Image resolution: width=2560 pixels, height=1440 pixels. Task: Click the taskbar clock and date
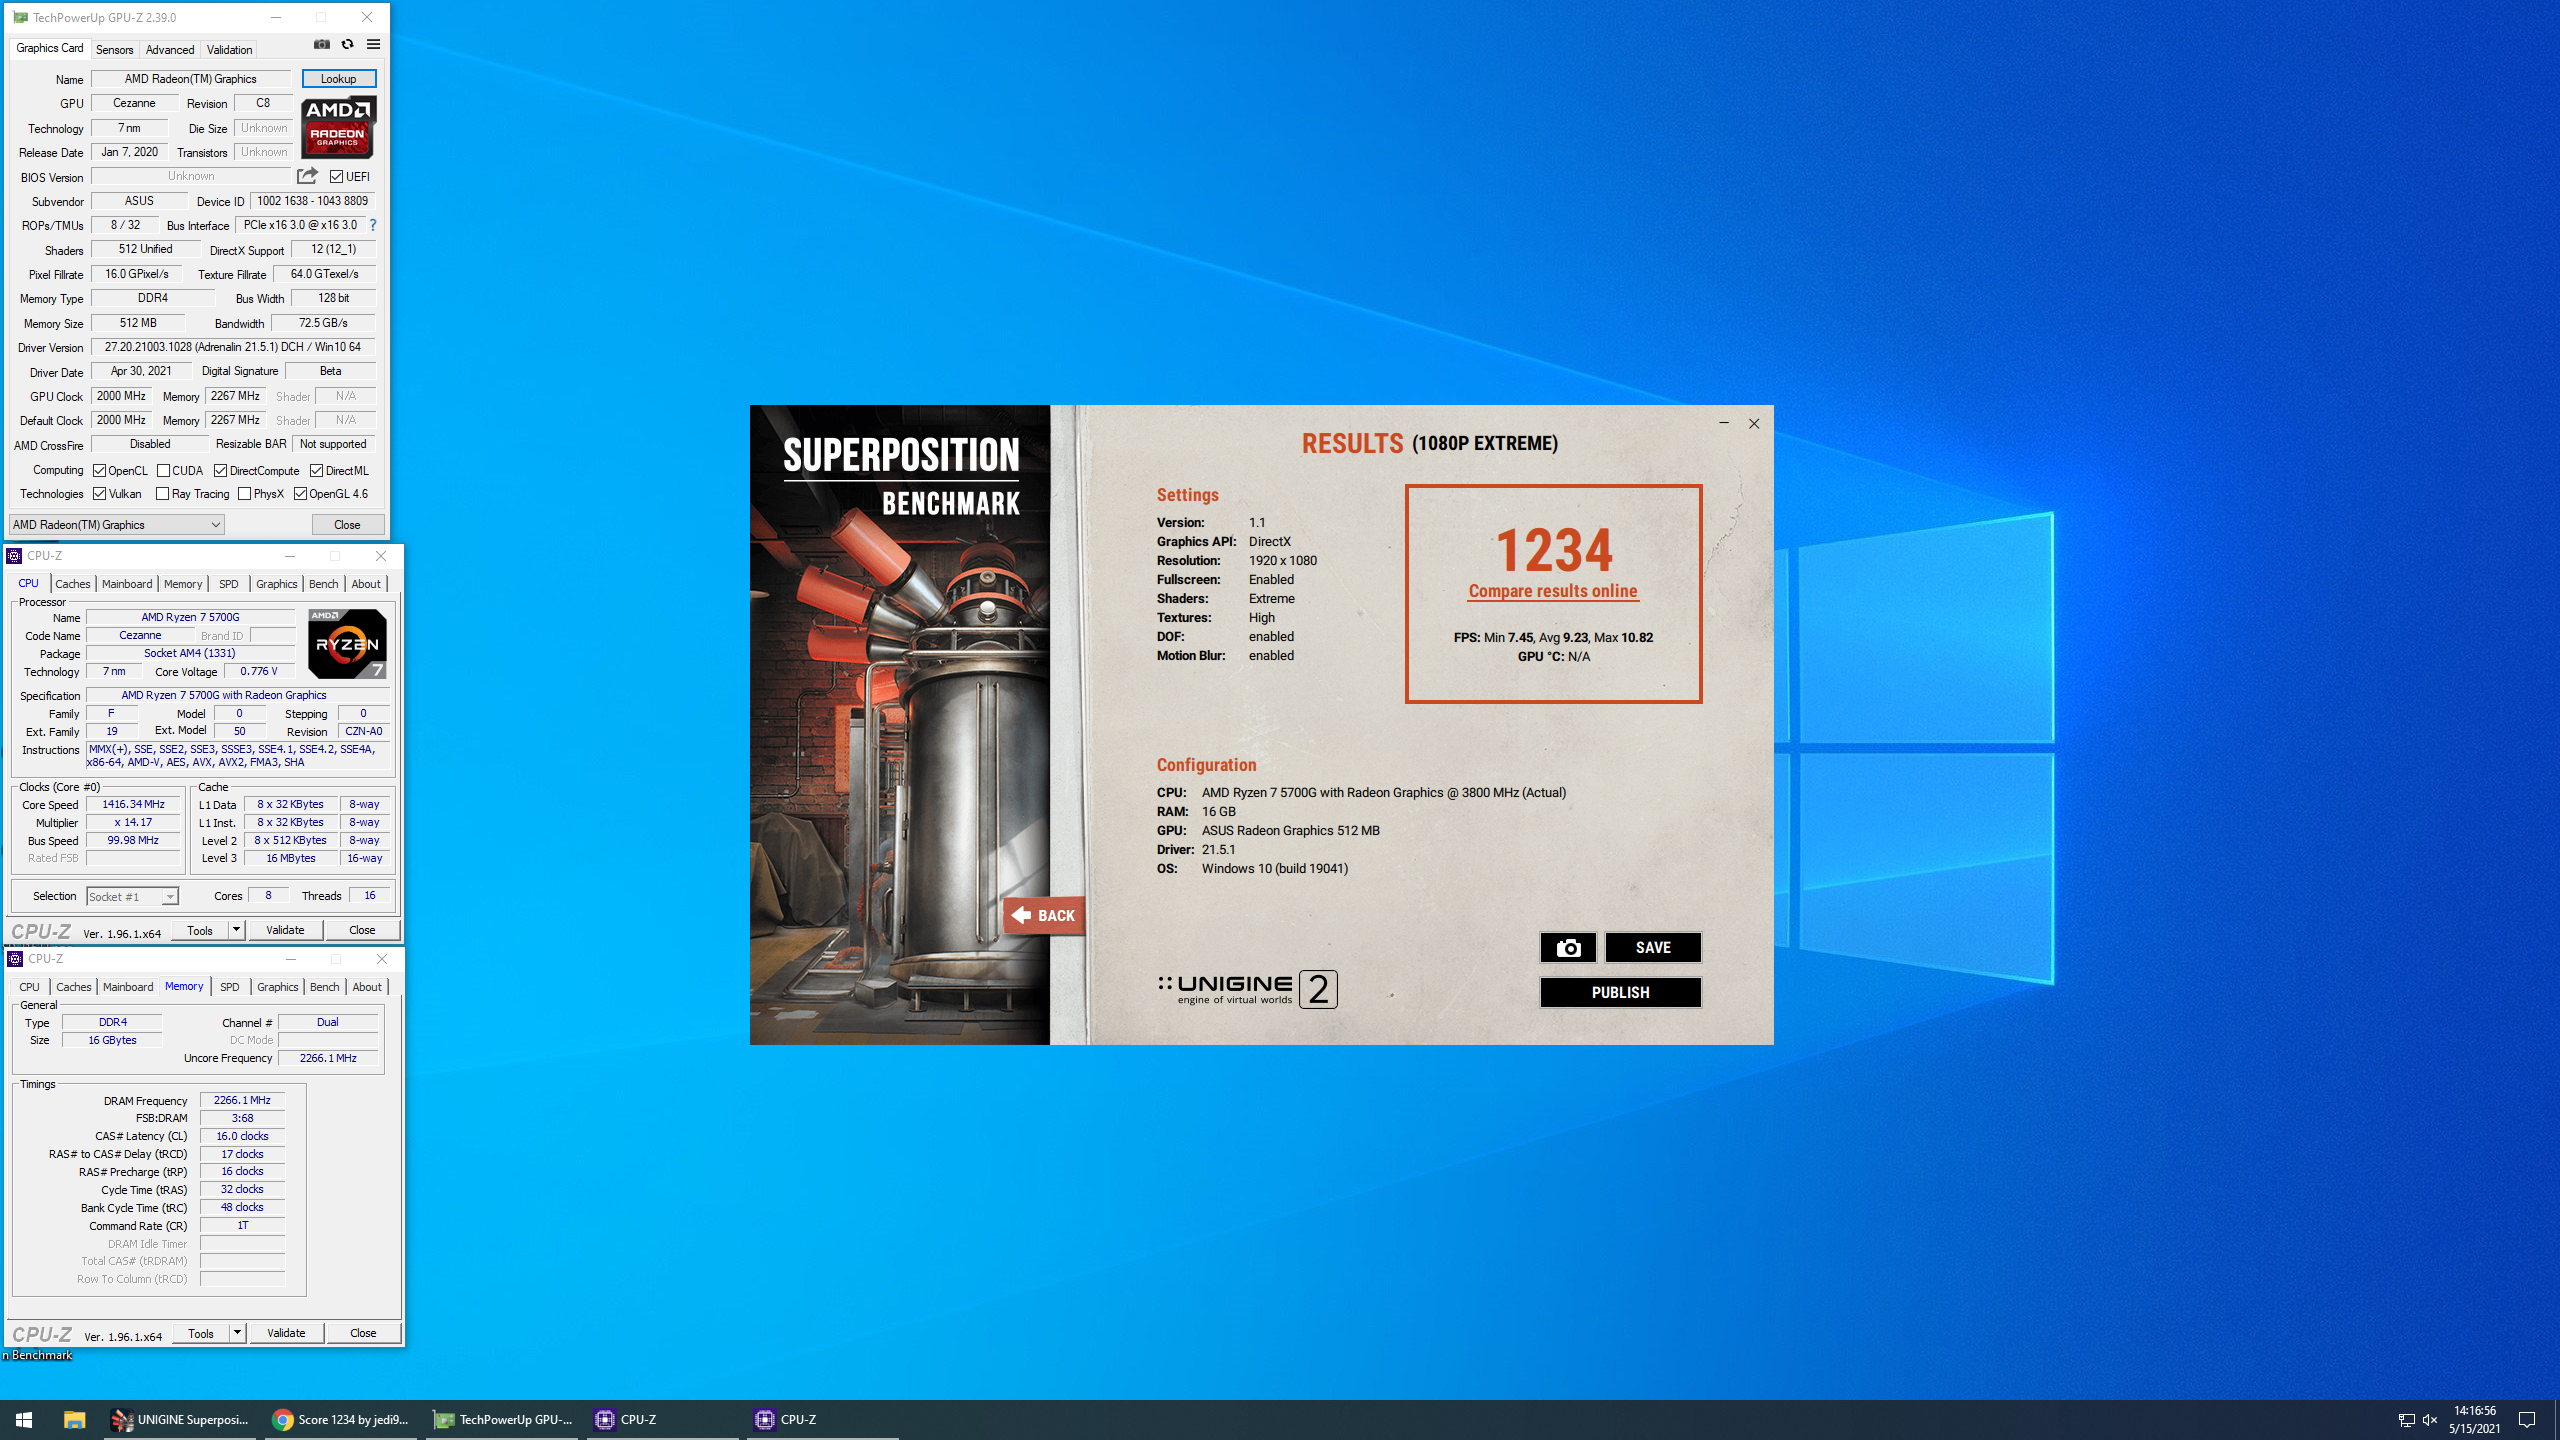pos(2474,1420)
